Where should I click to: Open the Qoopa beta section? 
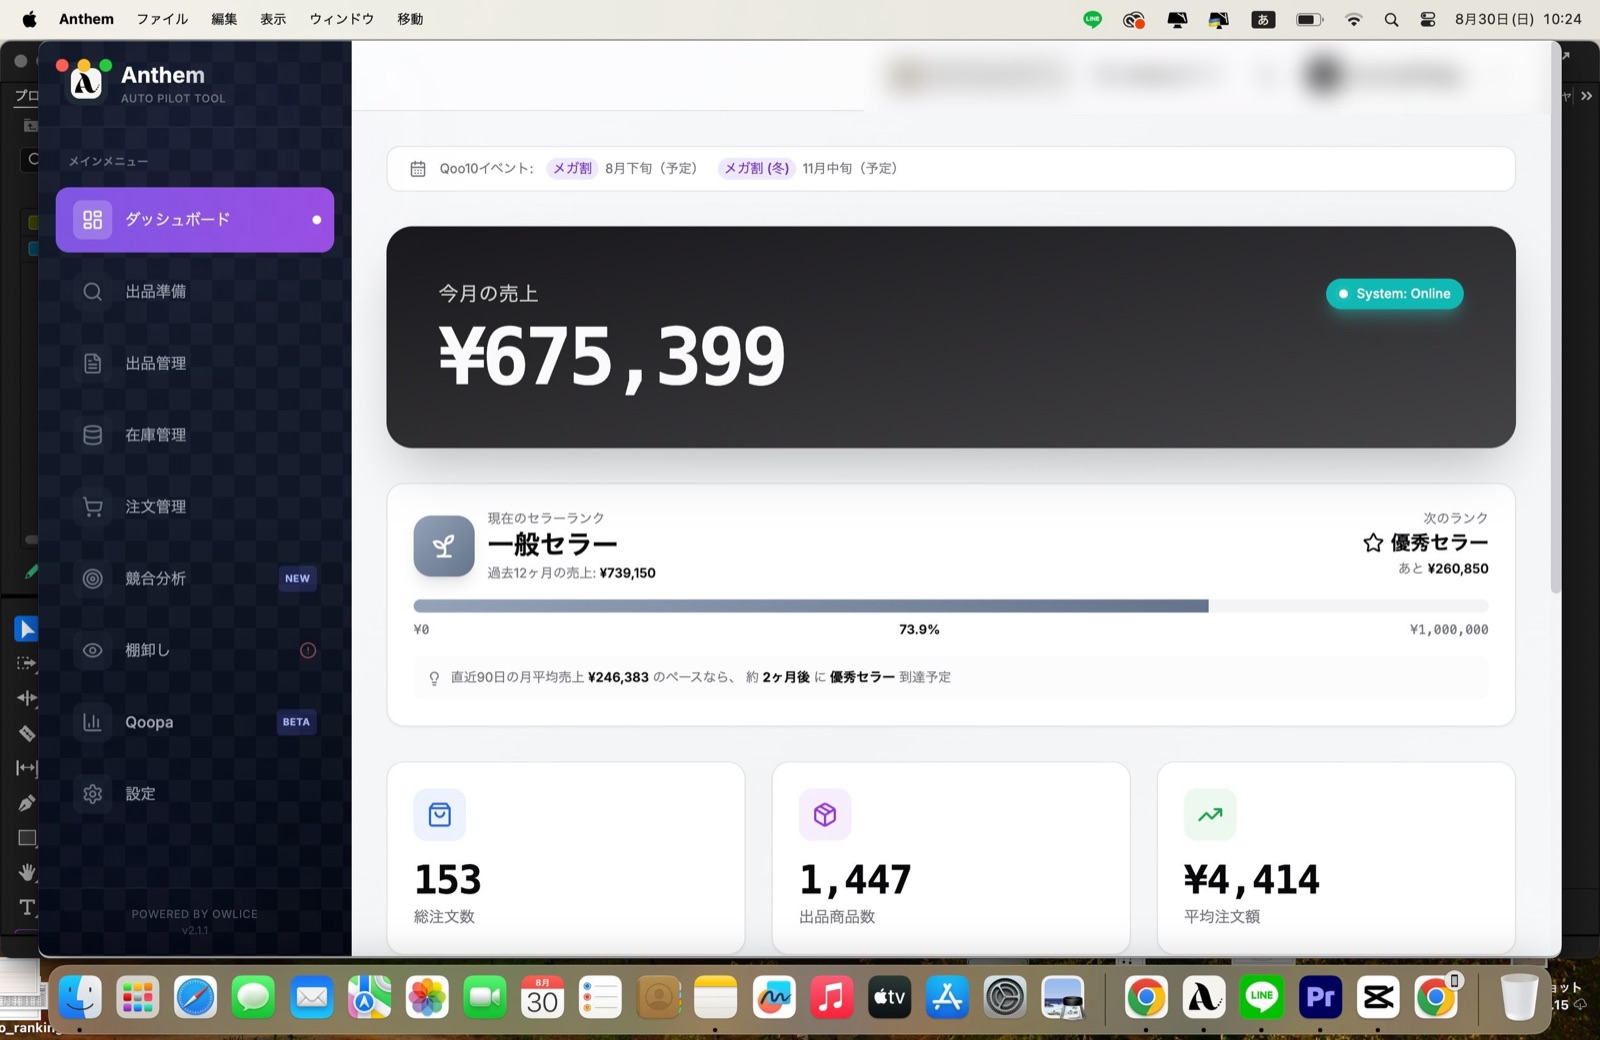(x=195, y=722)
